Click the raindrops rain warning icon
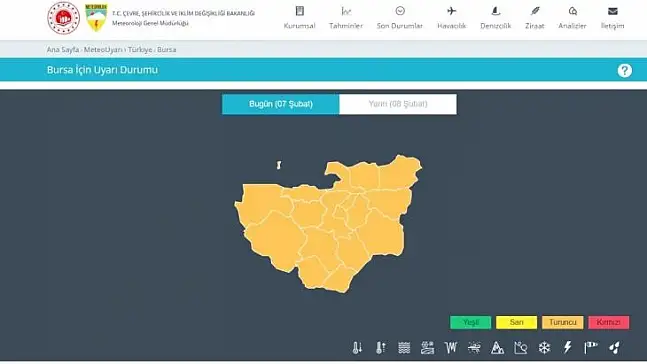 click(x=614, y=347)
